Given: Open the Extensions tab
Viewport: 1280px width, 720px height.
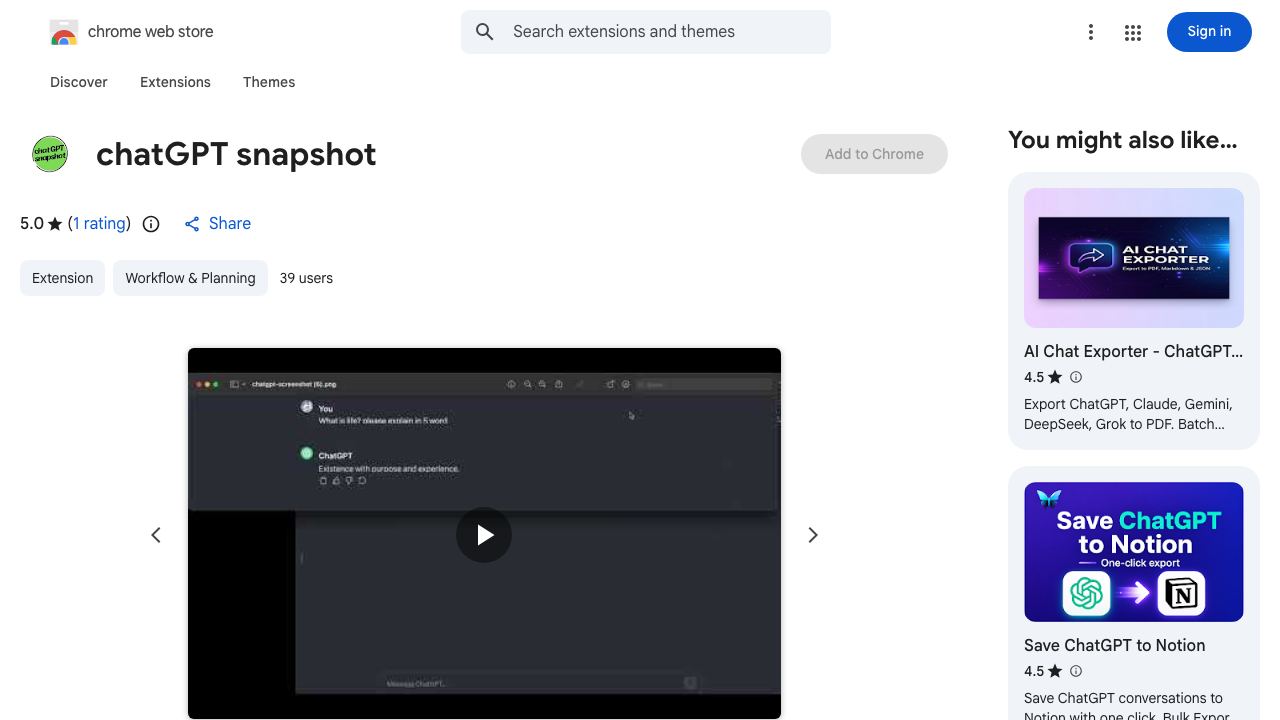Looking at the screenshot, I should (x=175, y=82).
